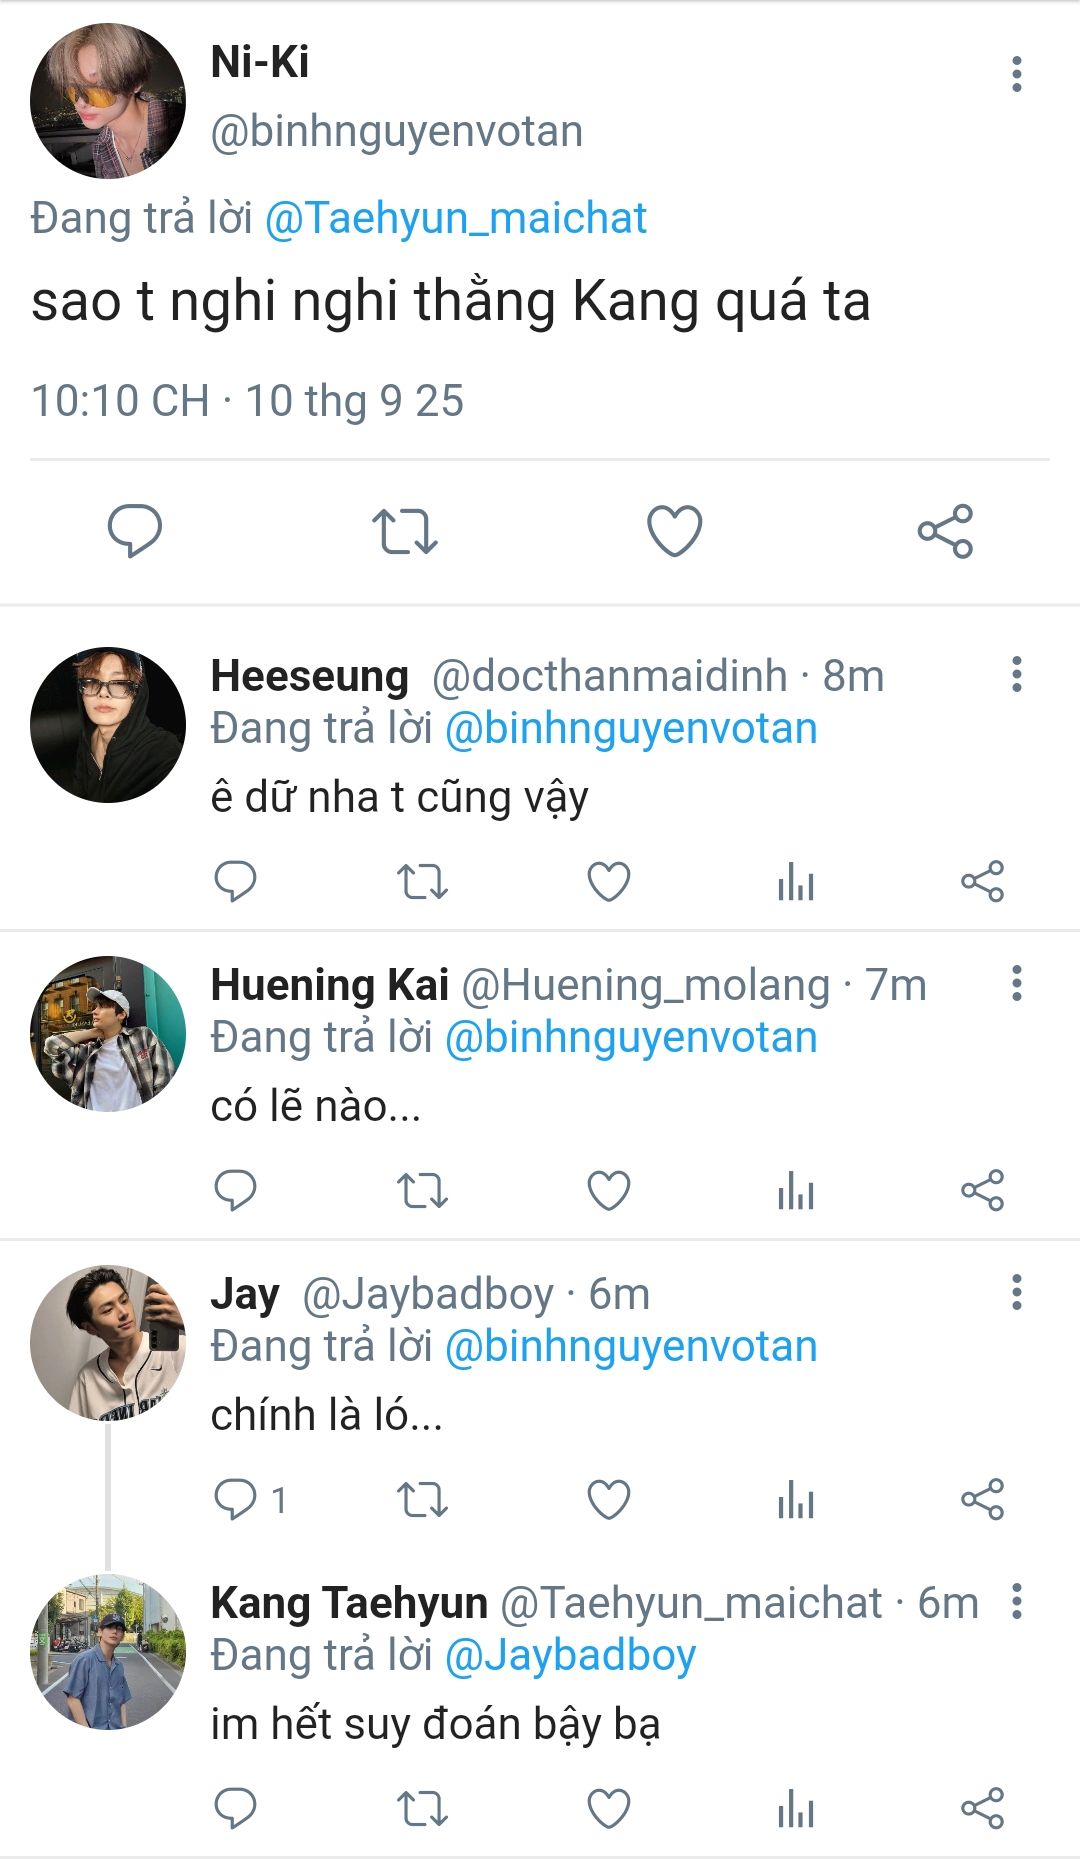
Task: Like Ni-Ki's main tweet
Action: [675, 530]
